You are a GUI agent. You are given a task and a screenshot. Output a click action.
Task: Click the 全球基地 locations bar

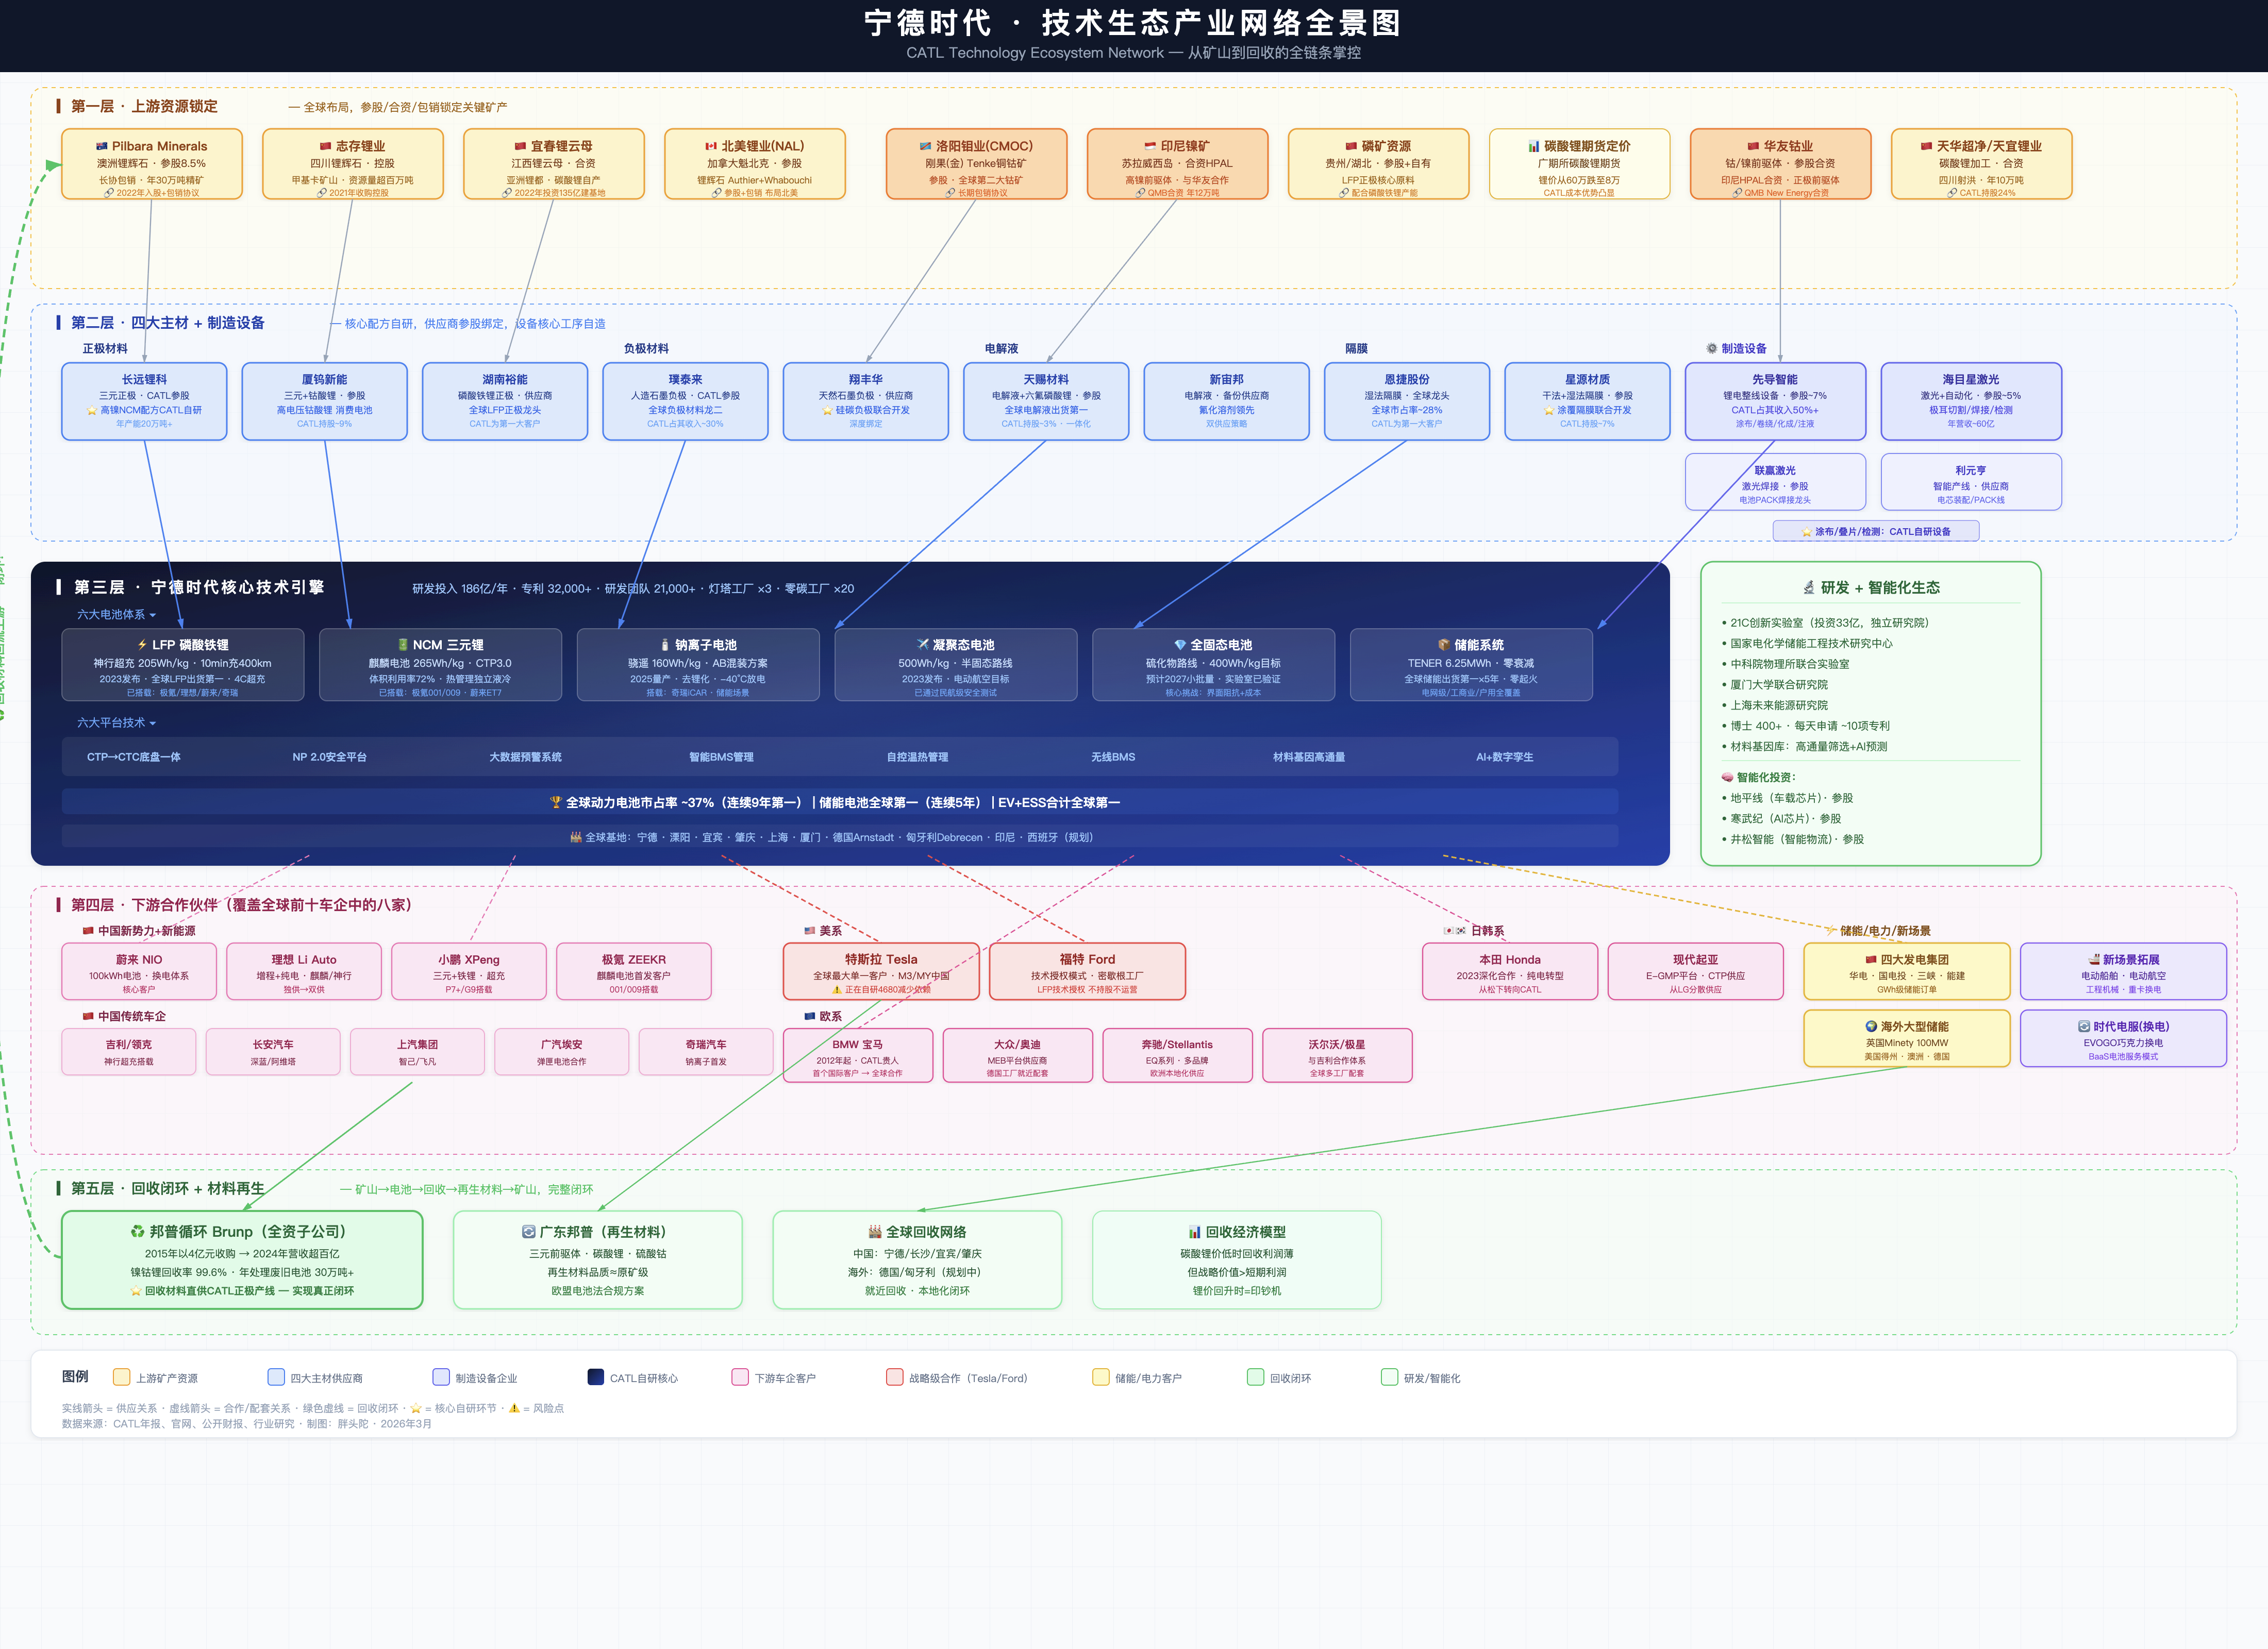840,837
